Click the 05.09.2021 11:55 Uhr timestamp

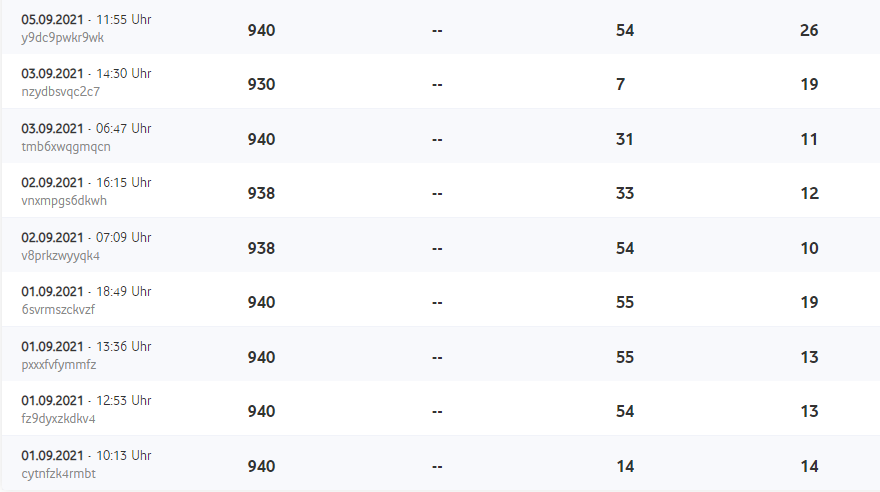86,20
